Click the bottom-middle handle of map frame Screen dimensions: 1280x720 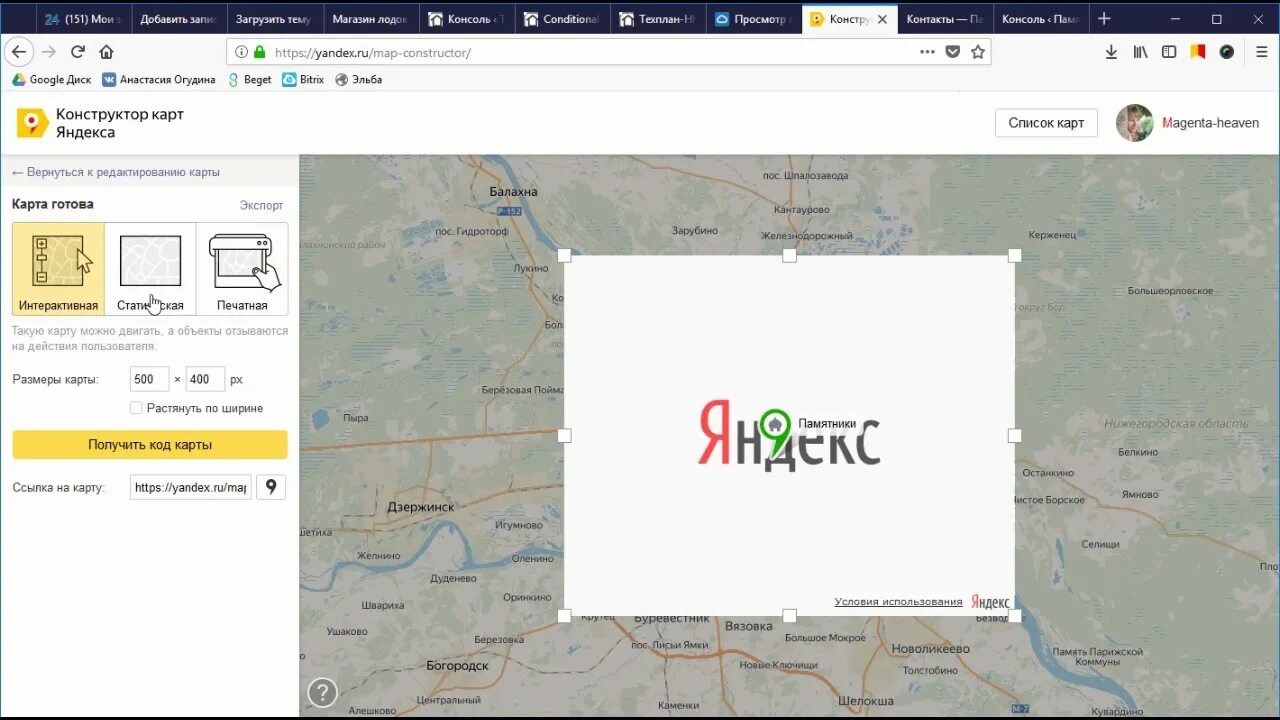[x=789, y=616]
